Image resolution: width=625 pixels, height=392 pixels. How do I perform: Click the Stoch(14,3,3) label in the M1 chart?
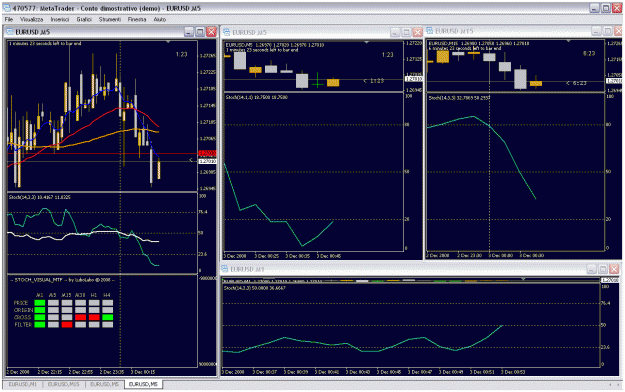(x=254, y=288)
